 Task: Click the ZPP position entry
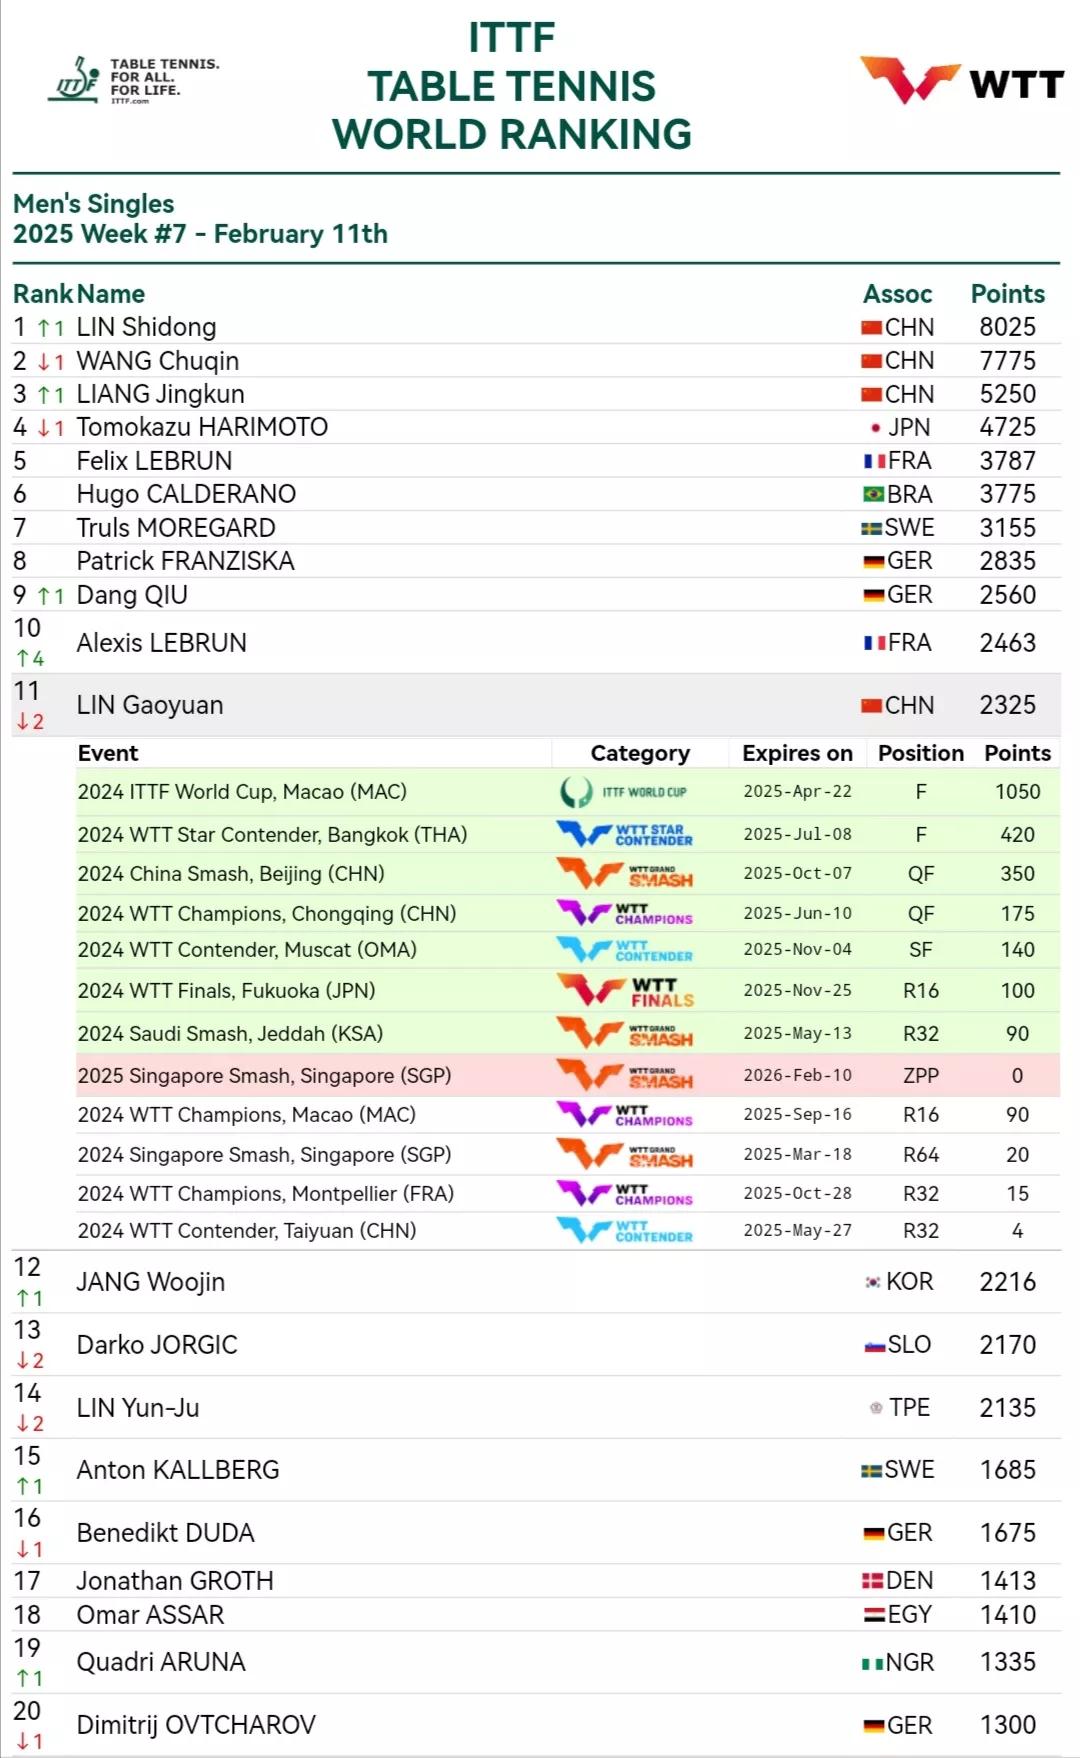[921, 1075]
